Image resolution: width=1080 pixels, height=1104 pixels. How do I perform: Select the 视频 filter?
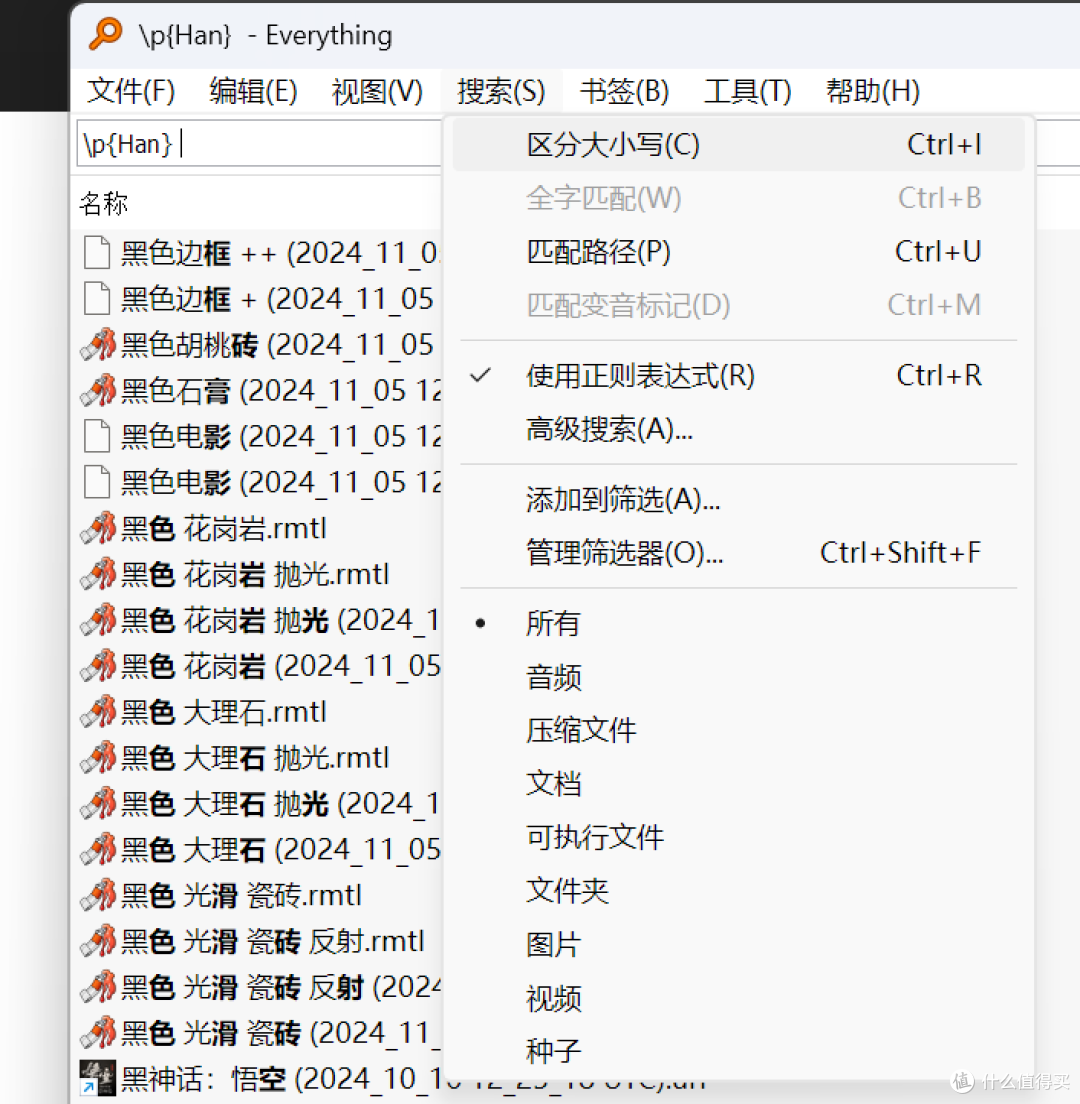[x=739, y=998]
